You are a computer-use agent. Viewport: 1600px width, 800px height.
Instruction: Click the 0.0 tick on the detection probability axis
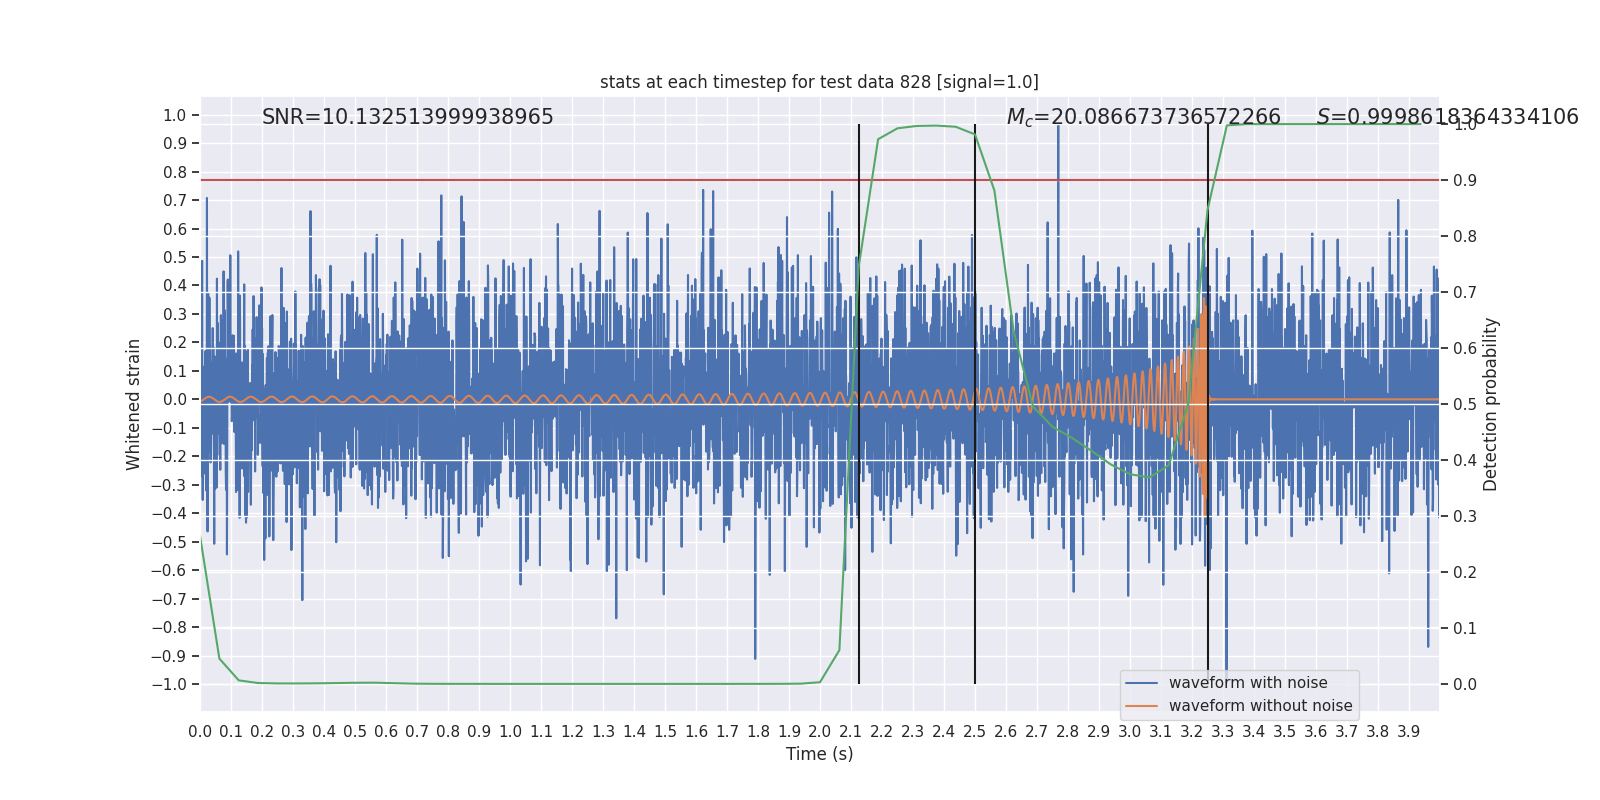pyautogui.click(x=1465, y=684)
